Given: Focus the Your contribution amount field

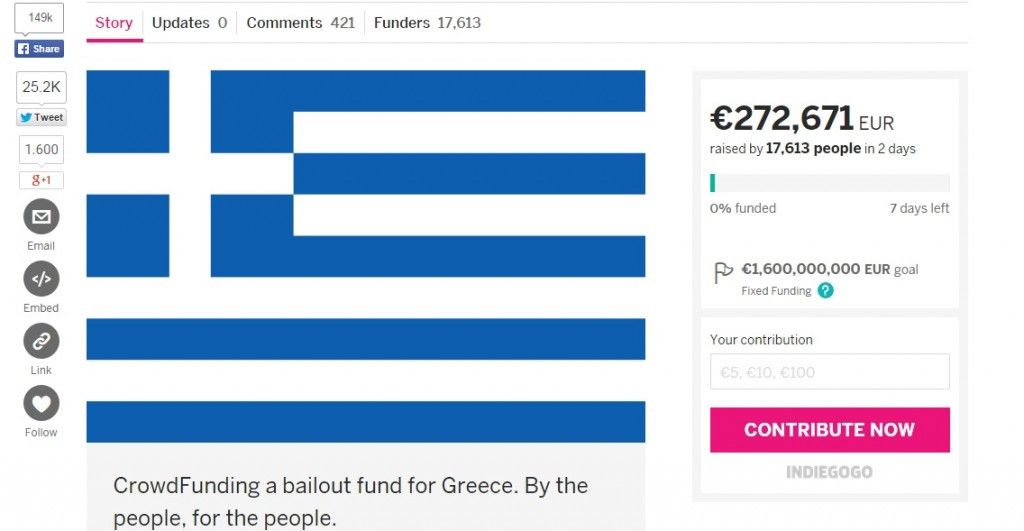Looking at the screenshot, I should coord(829,372).
